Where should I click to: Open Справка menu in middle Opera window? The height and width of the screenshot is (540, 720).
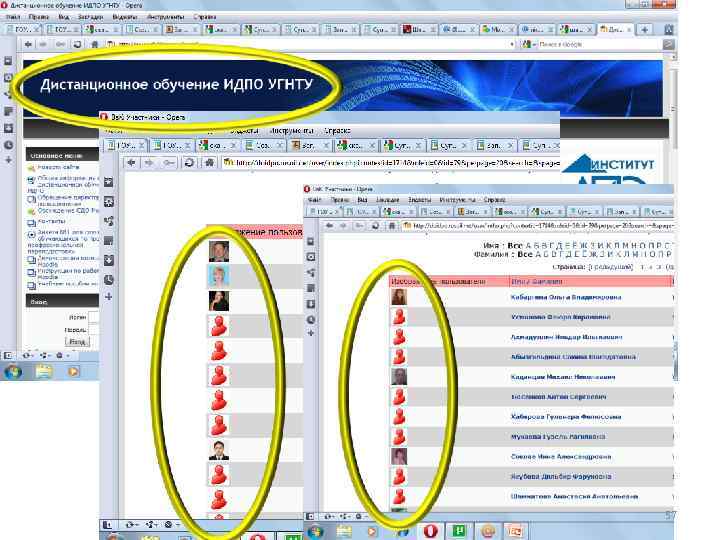pyautogui.click(x=338, y=130)
